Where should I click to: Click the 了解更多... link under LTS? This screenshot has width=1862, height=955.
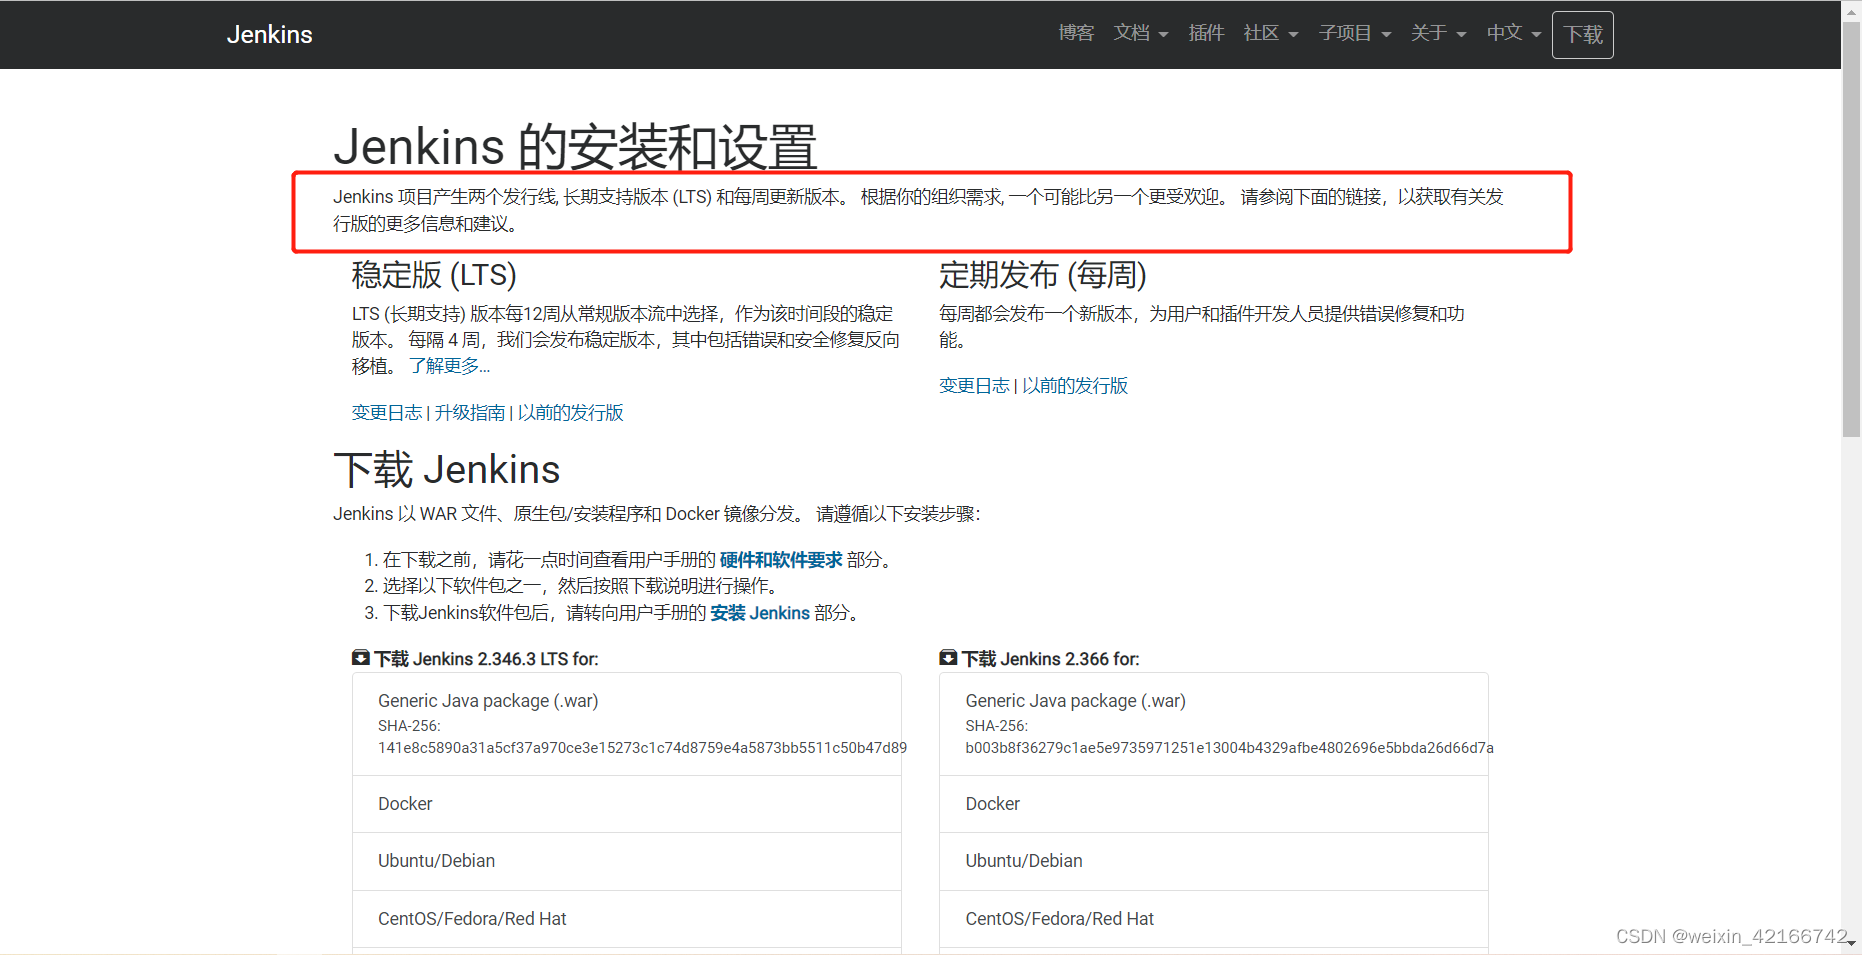coord(449,366)
